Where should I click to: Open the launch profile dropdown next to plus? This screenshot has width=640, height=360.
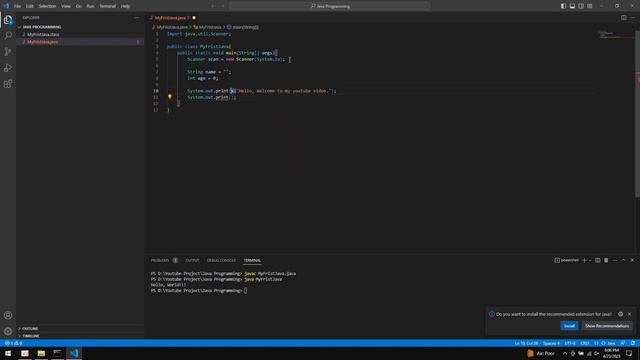pyautogui.click(x=590, y=260)
